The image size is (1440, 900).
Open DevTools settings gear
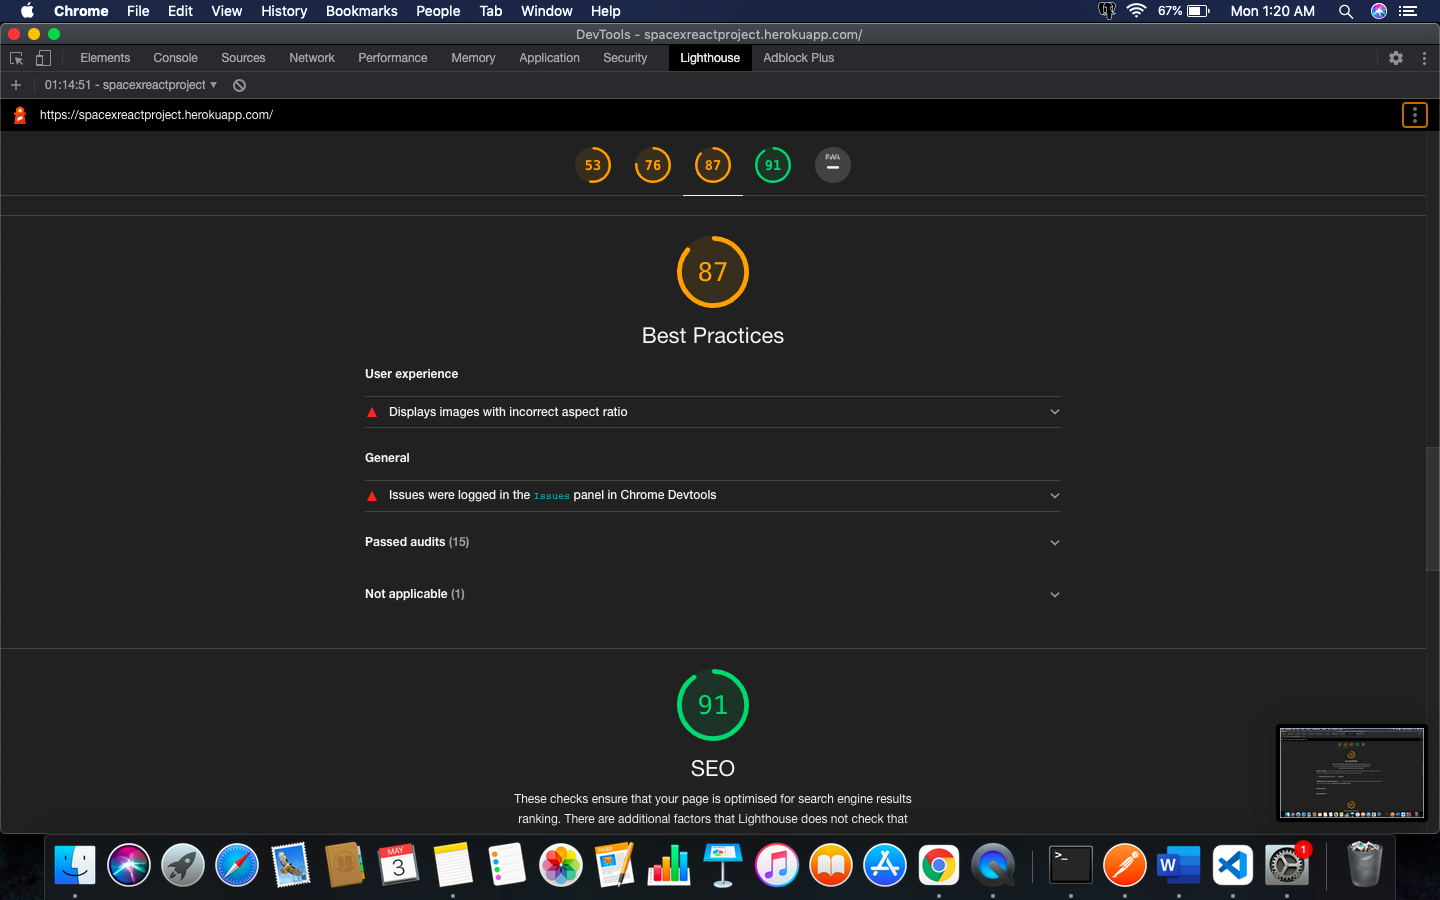[x=1396, y=58]
